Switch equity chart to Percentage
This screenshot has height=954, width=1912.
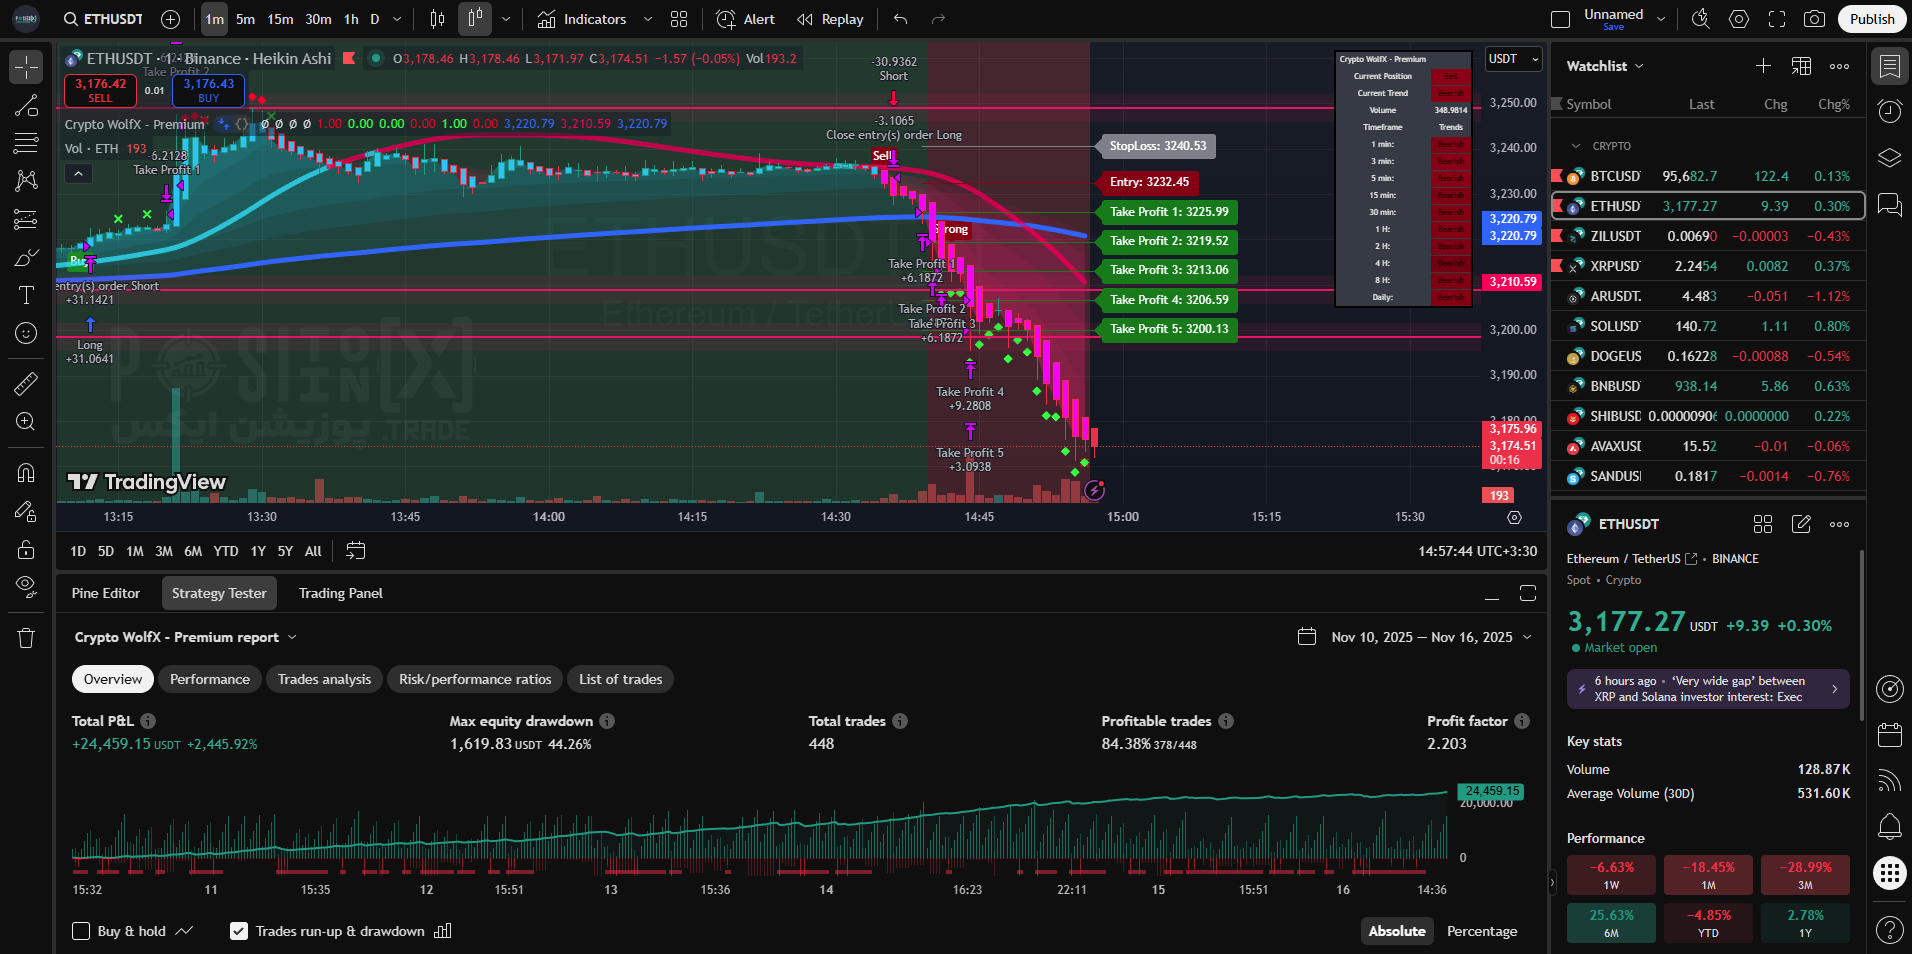pyautogui.click(x=1481, y=931)
